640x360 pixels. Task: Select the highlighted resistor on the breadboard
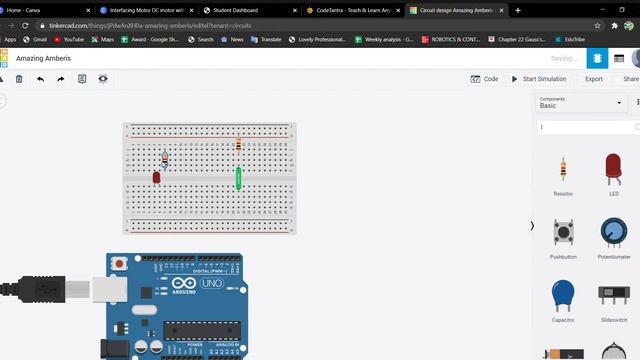point(165,160)
